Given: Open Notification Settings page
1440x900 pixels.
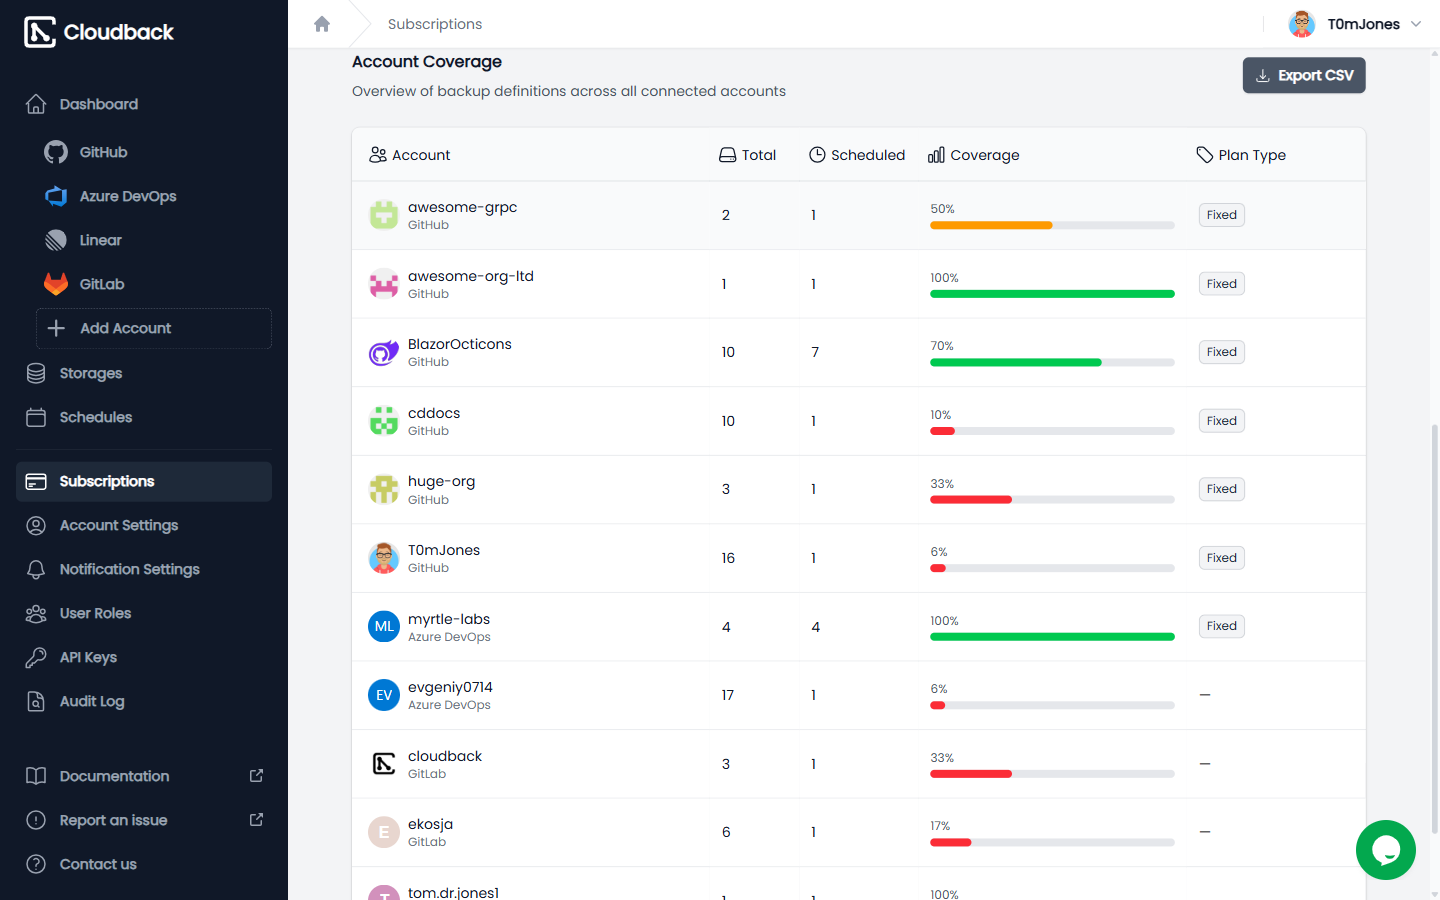Looking at the screenshot, I should click(144, 569).
